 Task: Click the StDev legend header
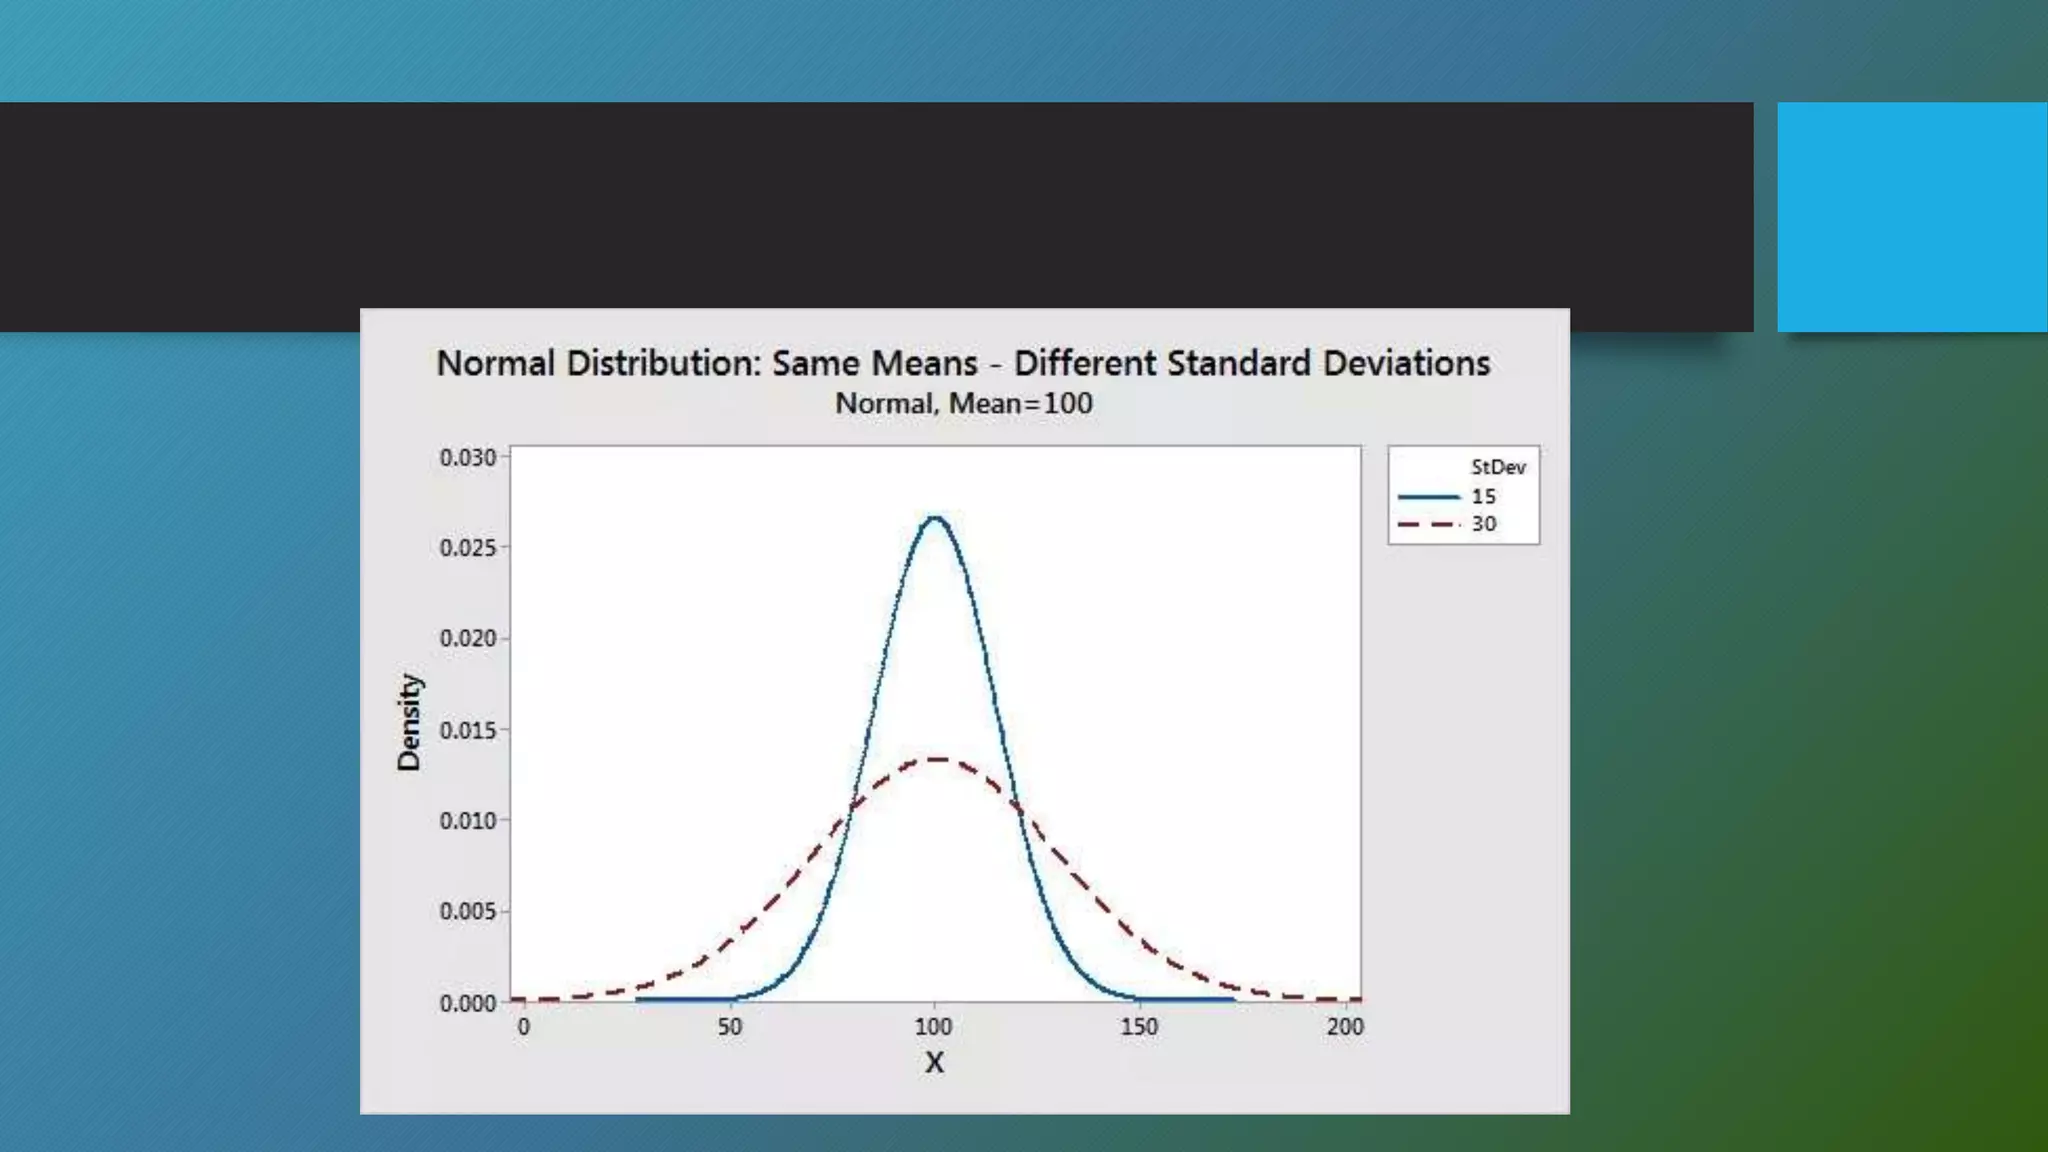point(1497,467)
